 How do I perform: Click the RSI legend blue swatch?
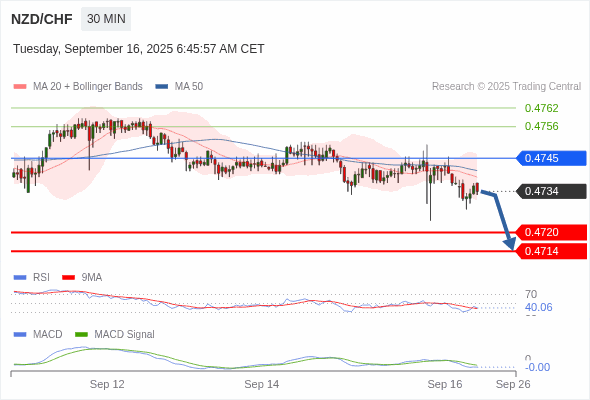tap(20, 278)
